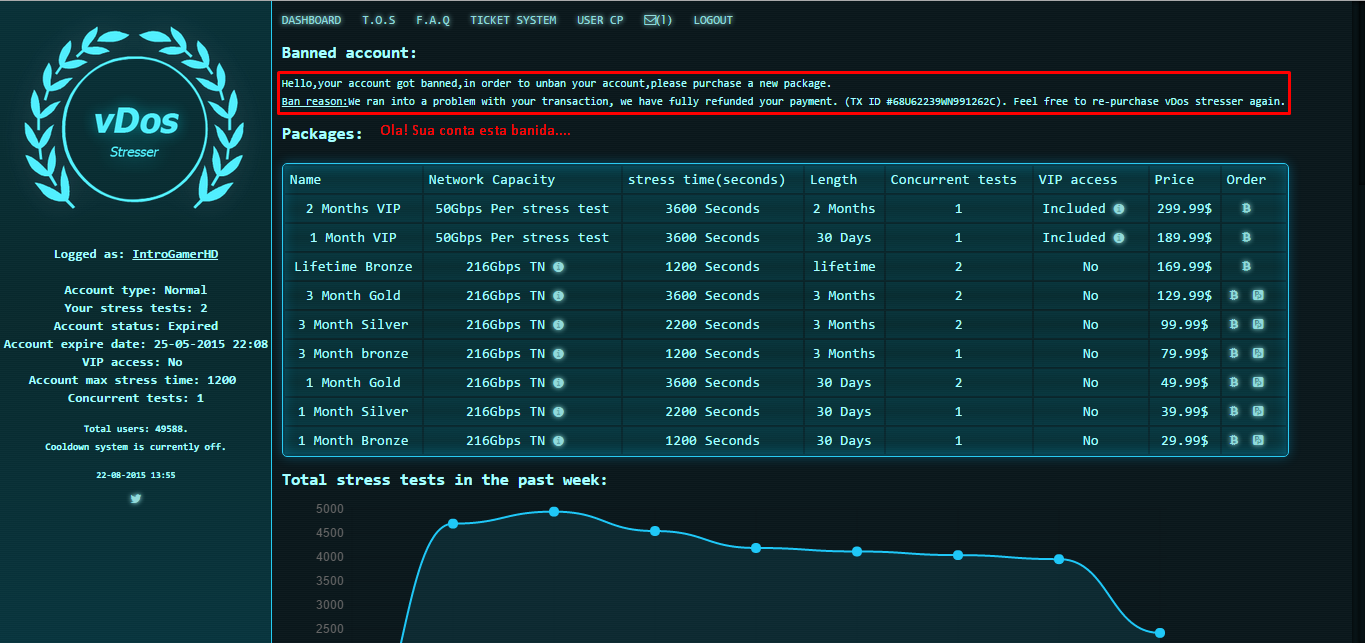Click network info icon for 1 Month Bronze

pos(558,441)
